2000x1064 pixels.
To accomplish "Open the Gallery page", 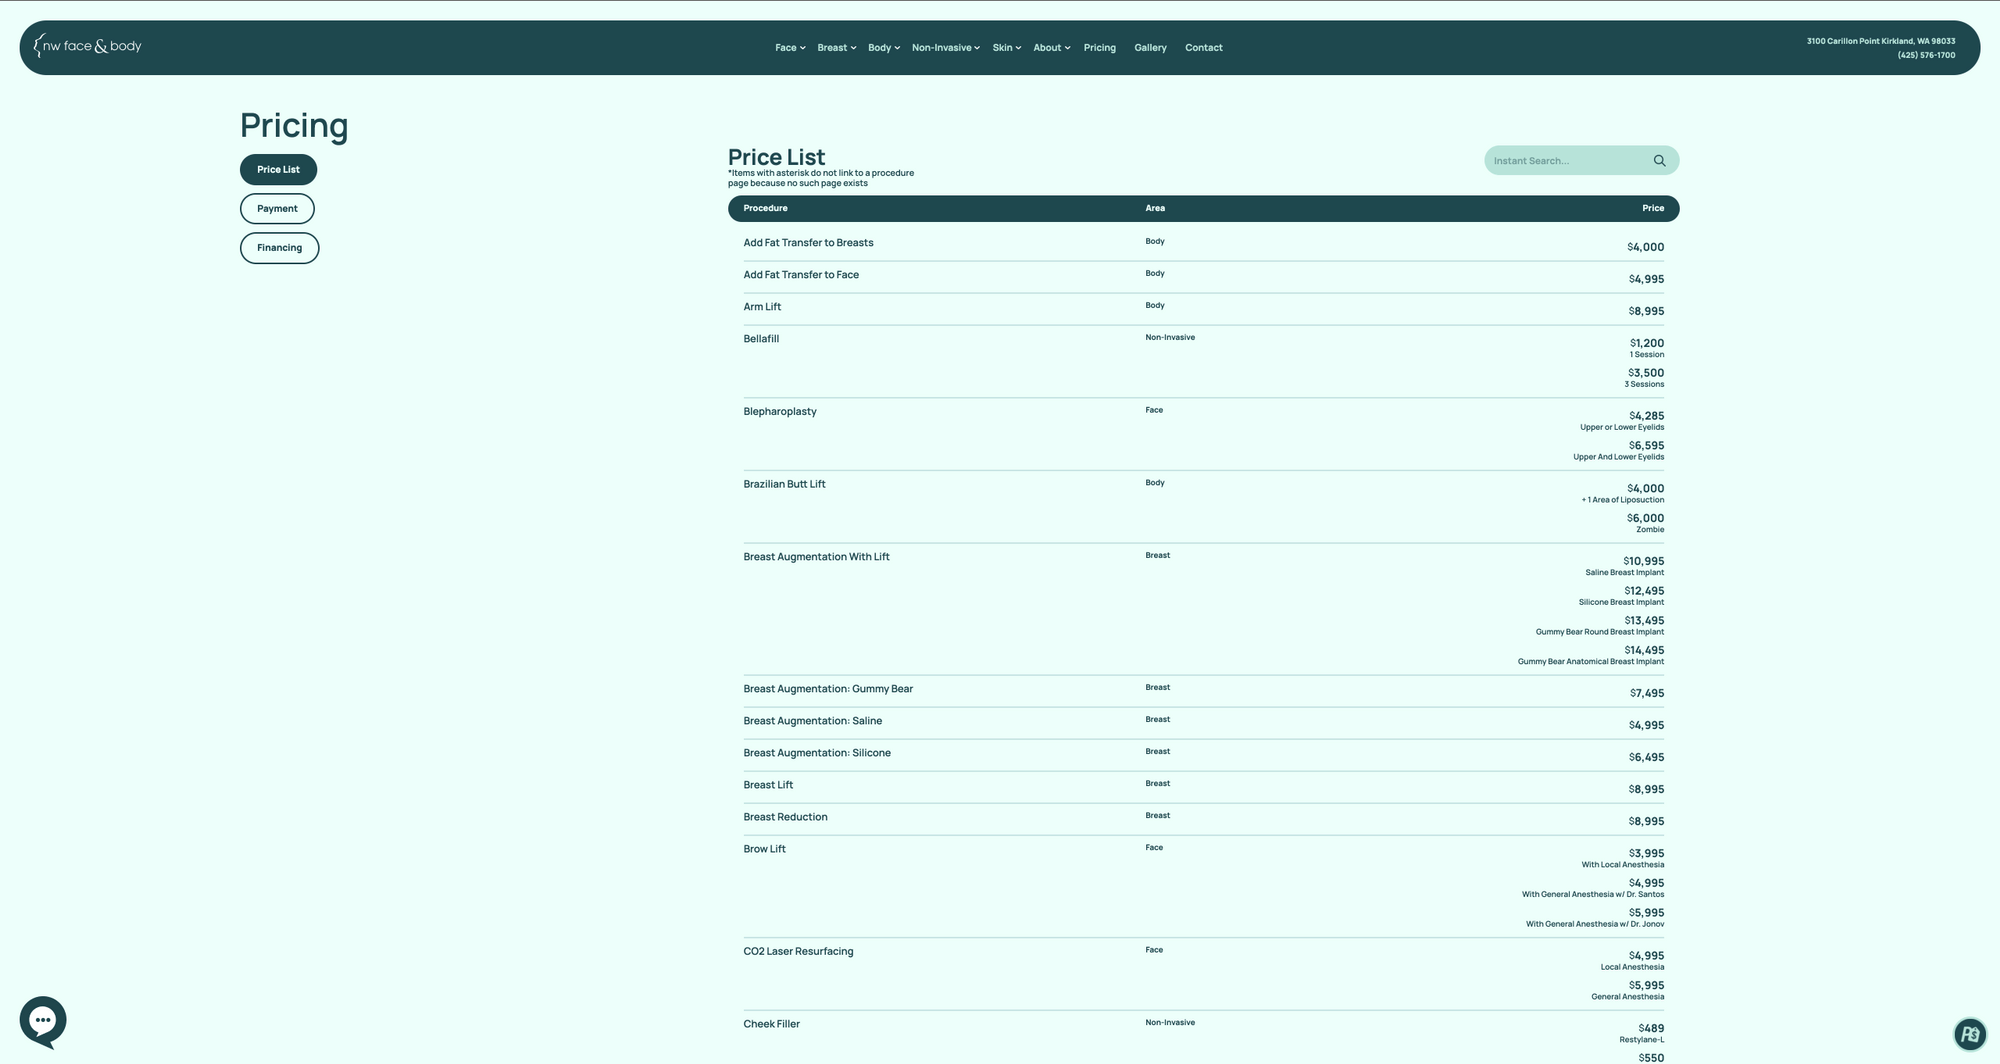I will (x=1150, y=48).
